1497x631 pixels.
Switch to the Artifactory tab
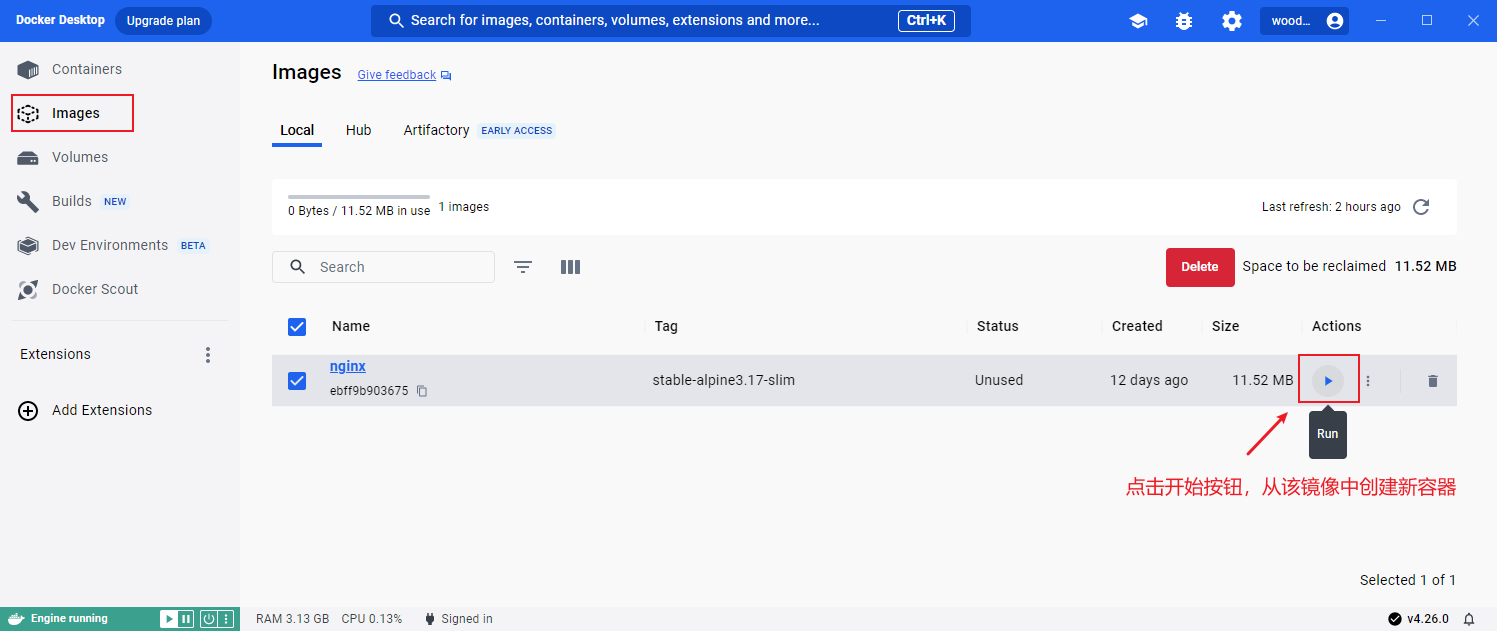[x=436, y=130]
